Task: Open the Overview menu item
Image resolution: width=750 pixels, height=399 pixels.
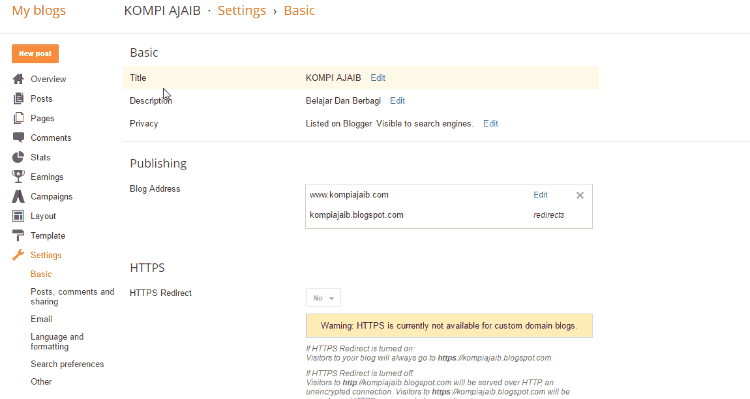Action: [48, 79]
